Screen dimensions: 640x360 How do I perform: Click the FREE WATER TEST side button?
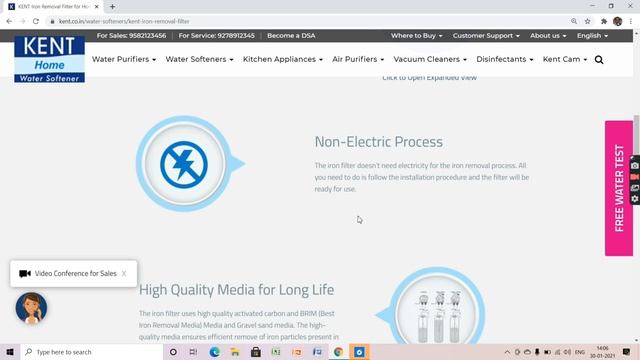619,188
